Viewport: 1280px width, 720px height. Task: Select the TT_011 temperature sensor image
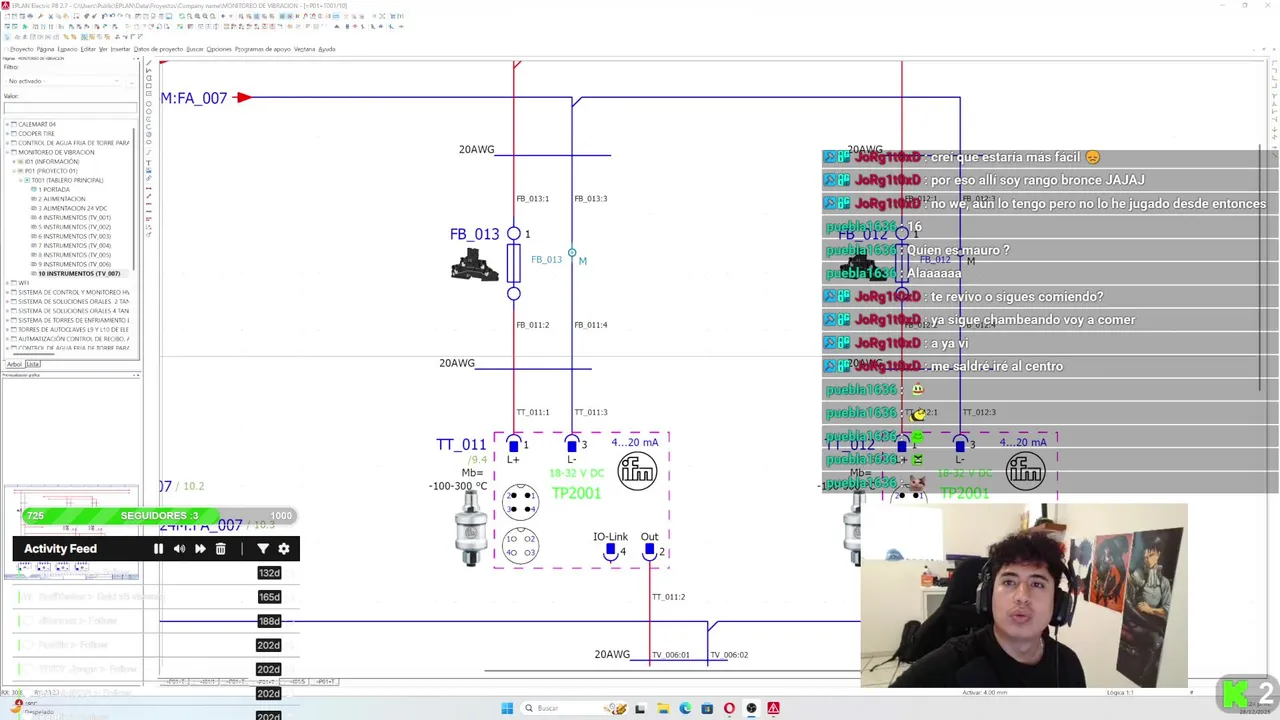click(x=470, y=529)
